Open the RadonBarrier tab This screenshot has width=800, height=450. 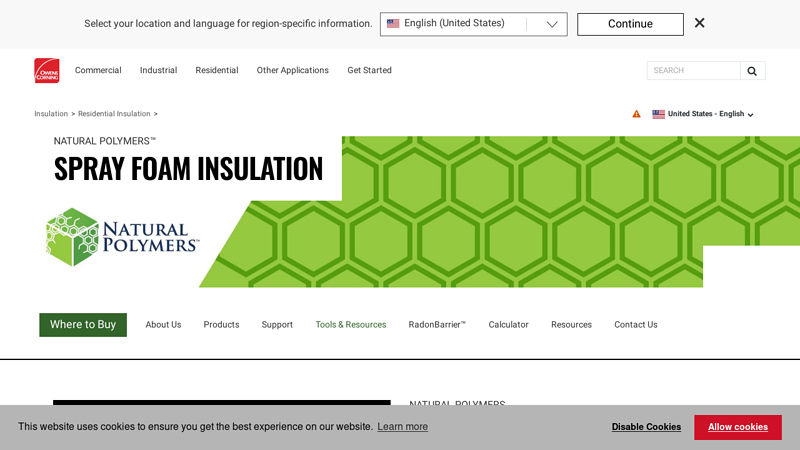tap(437, 324)
